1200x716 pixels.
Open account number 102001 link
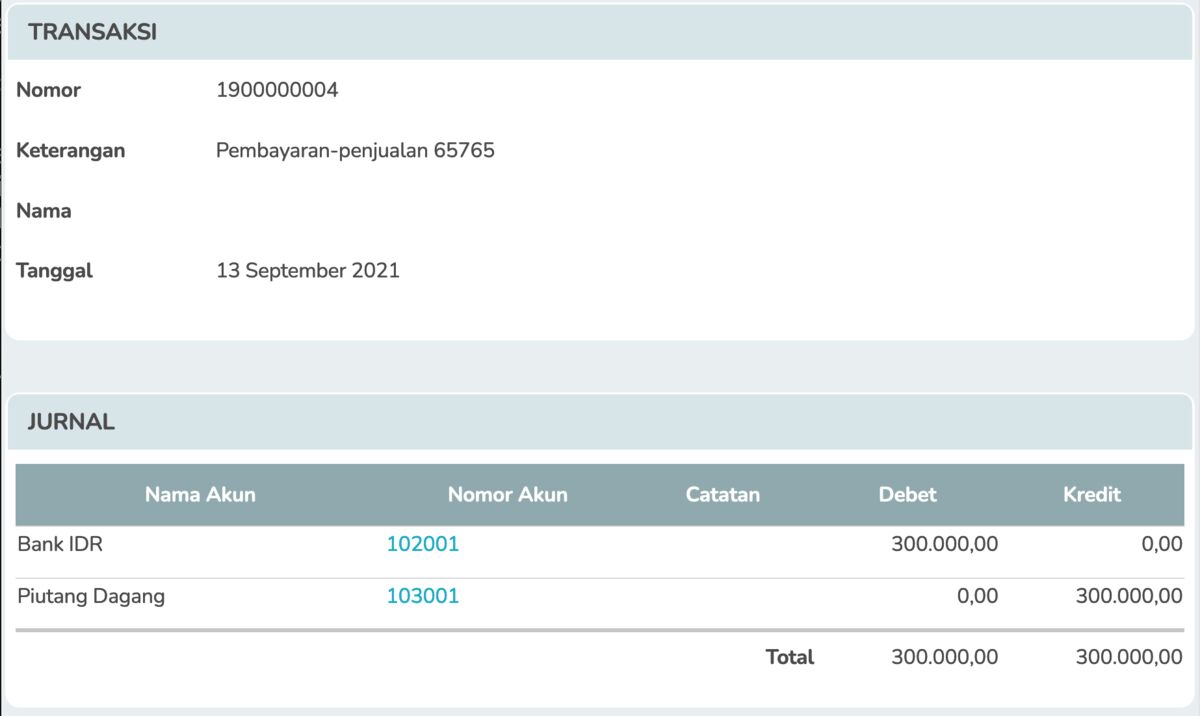coord(422,545)
